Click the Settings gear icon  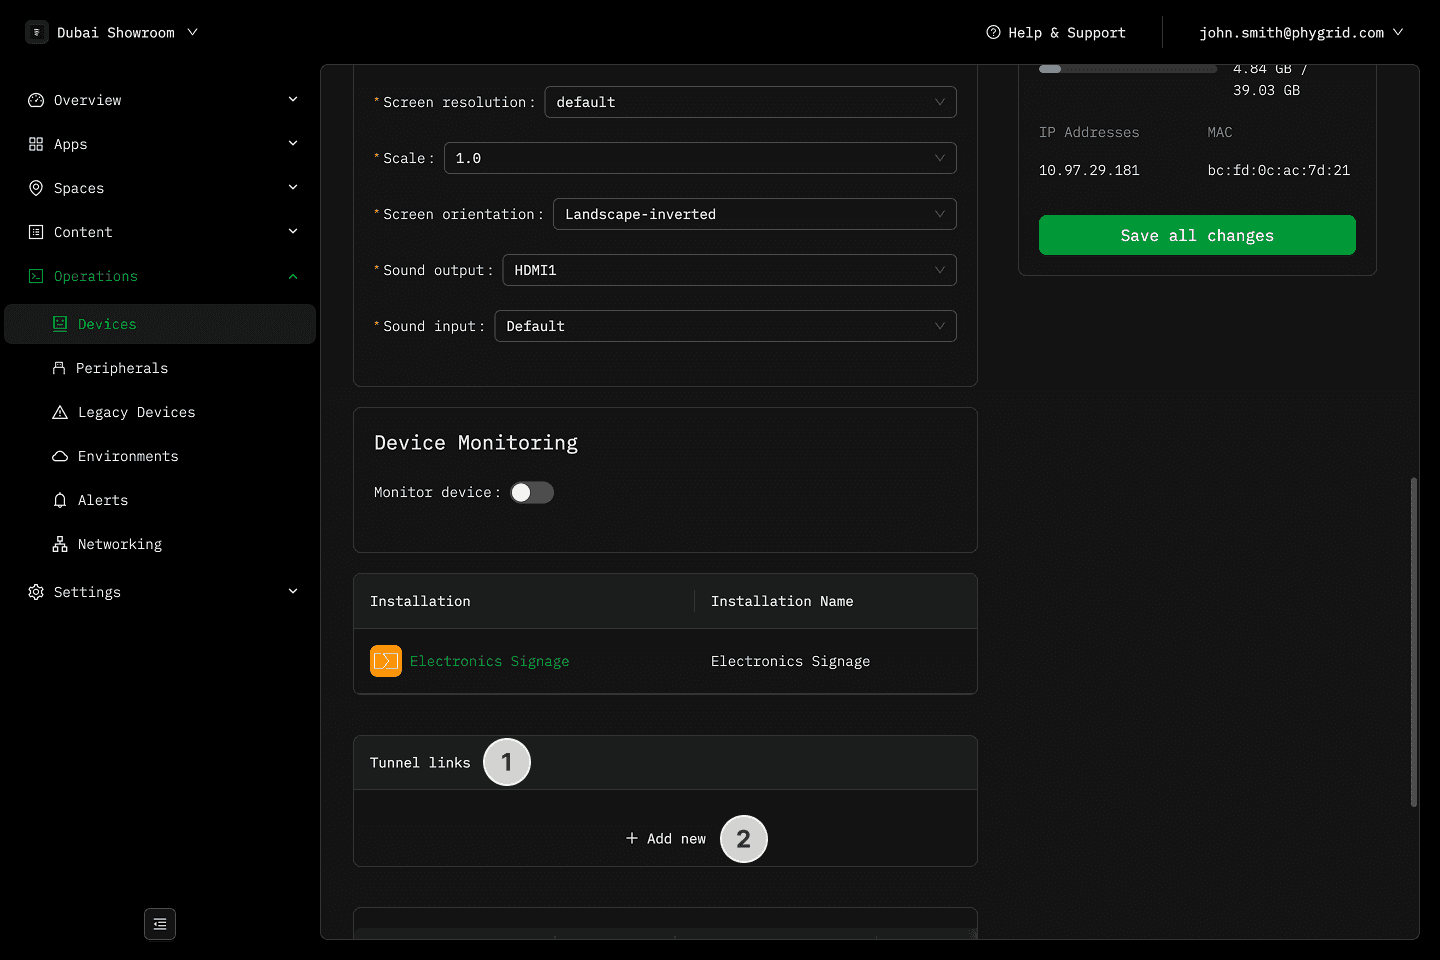(x=36, y=592)
